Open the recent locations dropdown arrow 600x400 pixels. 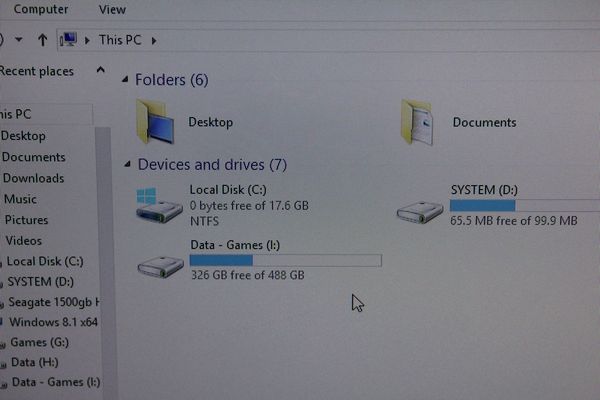coord(18,39)
